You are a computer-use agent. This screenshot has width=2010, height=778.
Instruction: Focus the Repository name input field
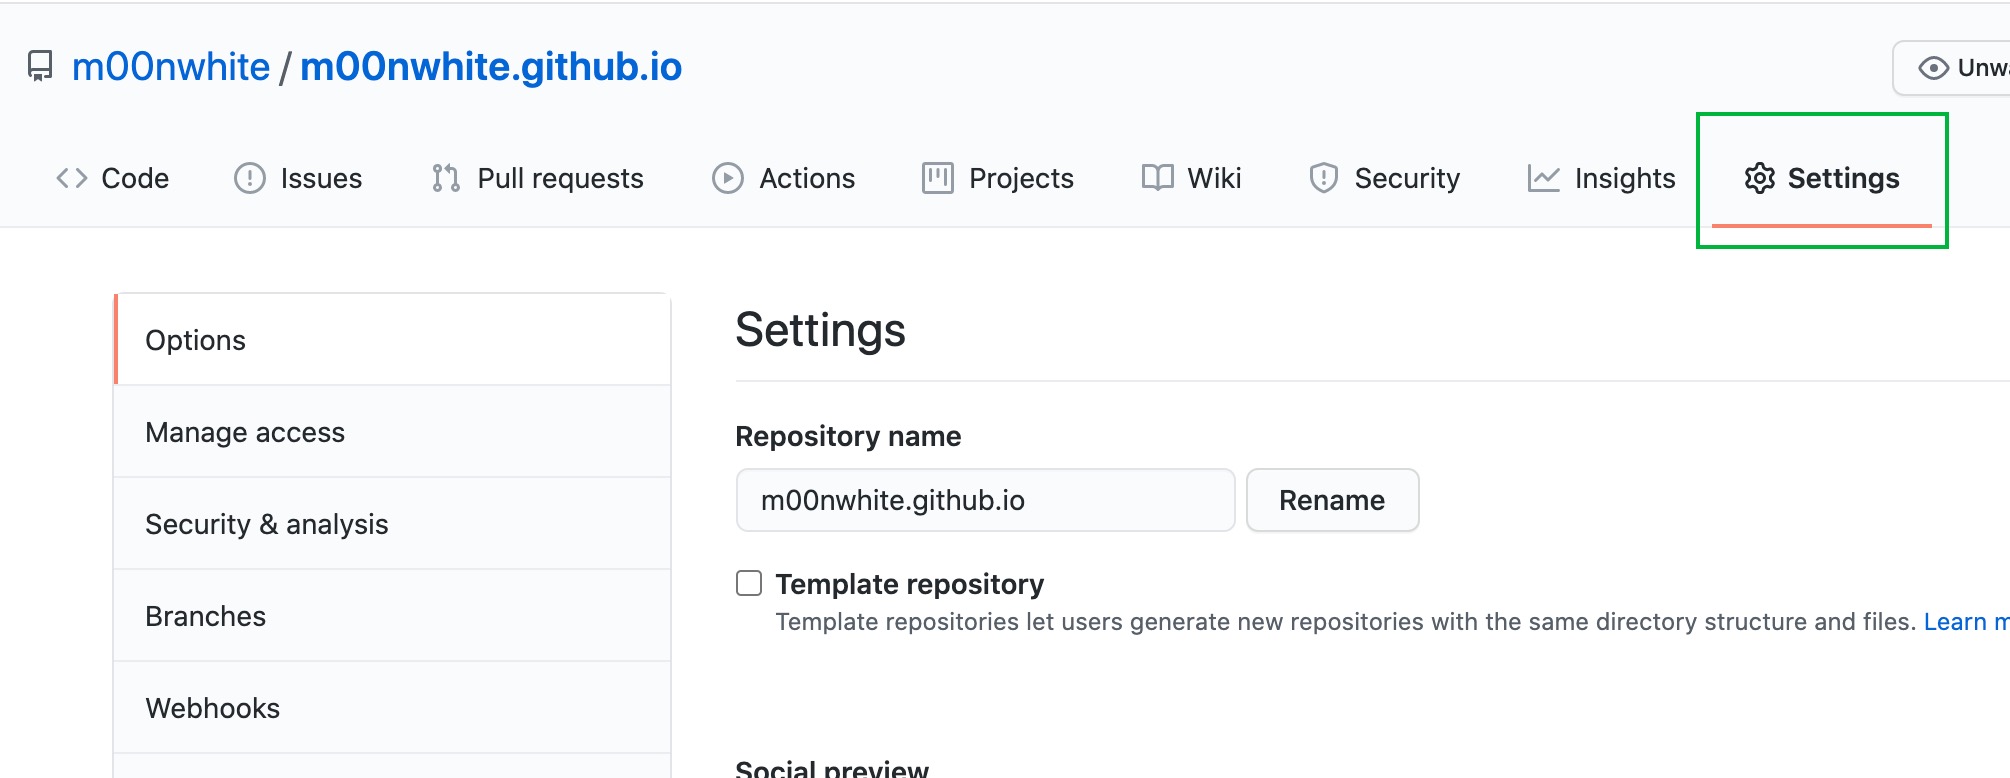(x=985, y=500)
